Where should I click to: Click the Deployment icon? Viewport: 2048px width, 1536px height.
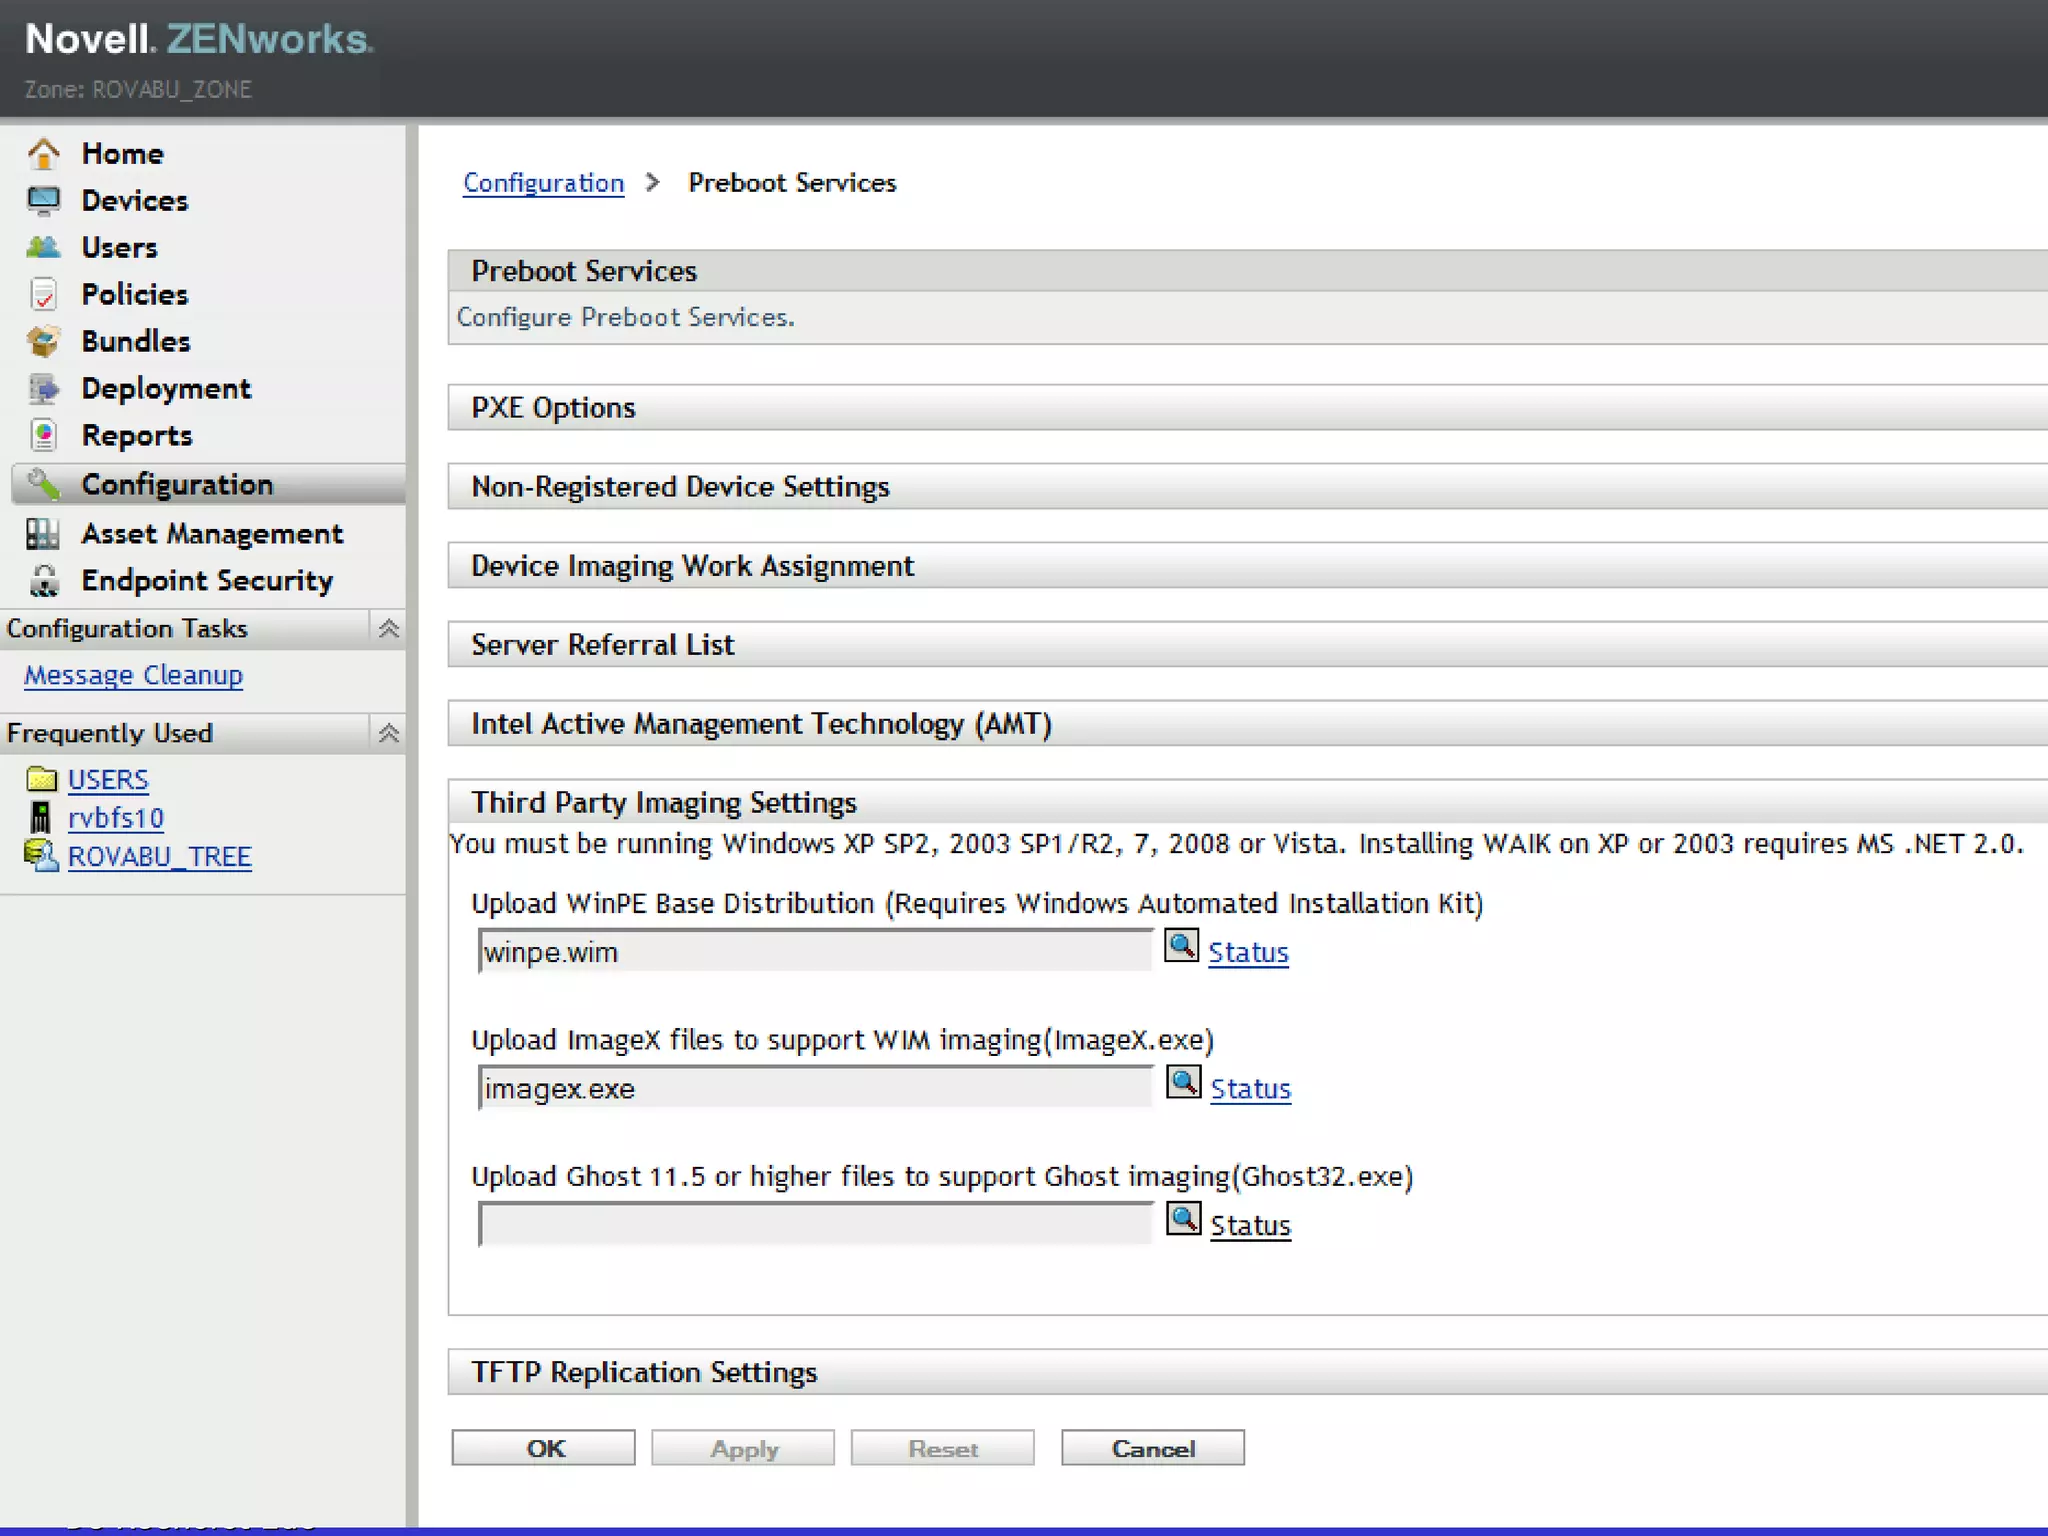click(43, 388)
